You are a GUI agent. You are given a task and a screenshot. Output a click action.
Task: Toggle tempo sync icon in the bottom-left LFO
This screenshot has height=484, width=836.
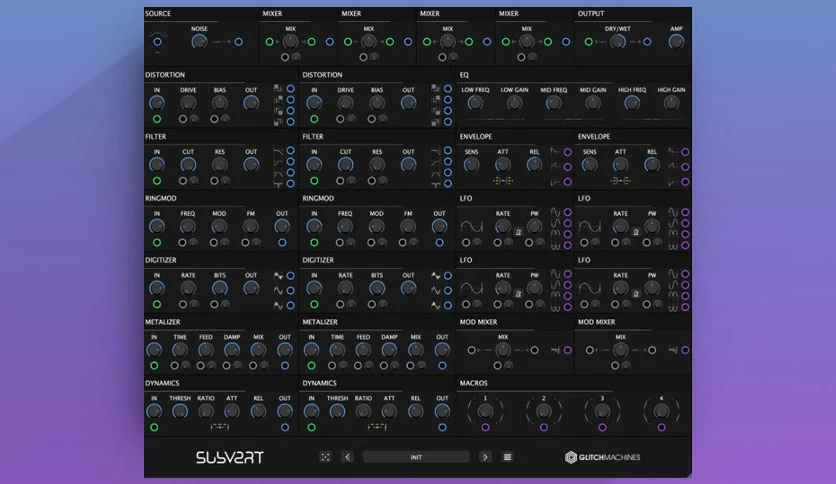click(x=518, y=294)
